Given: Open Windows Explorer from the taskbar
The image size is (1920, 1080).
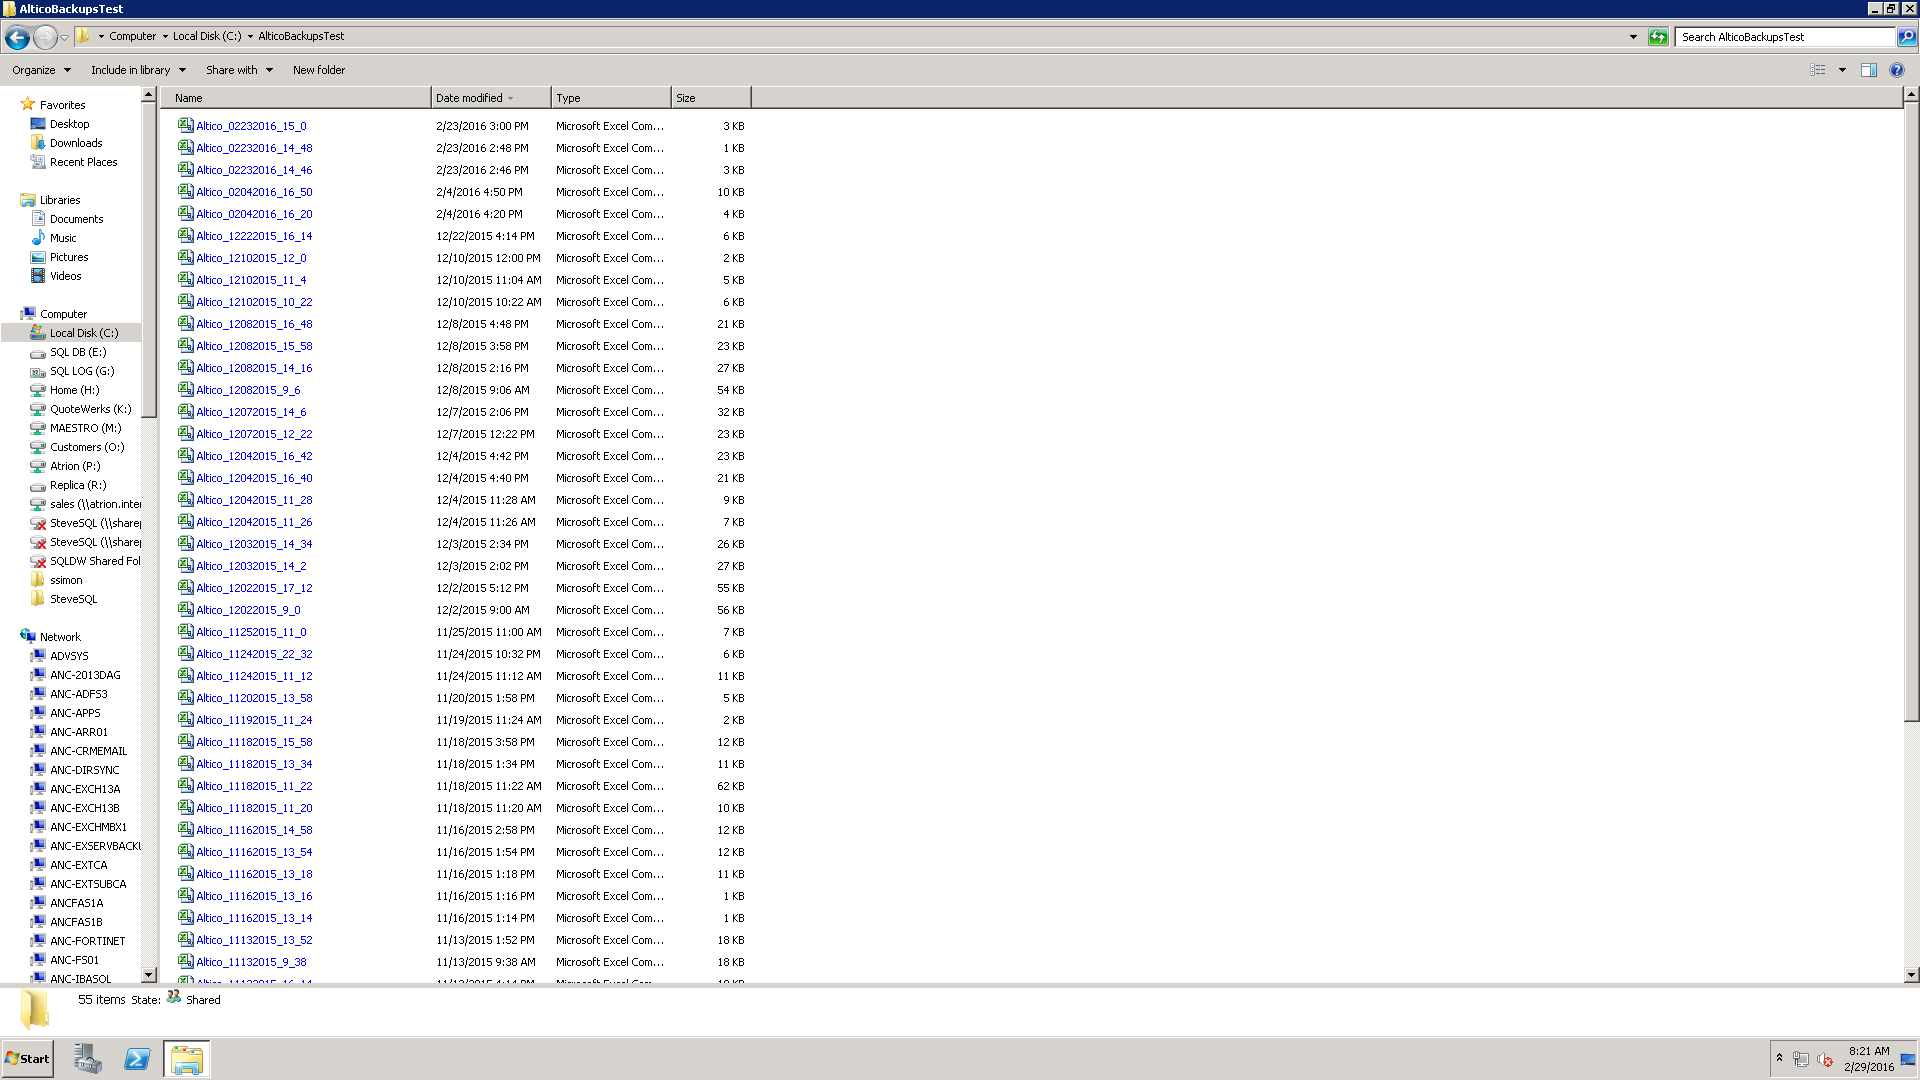Looking at the screenshot, I should coord(186,1058).
